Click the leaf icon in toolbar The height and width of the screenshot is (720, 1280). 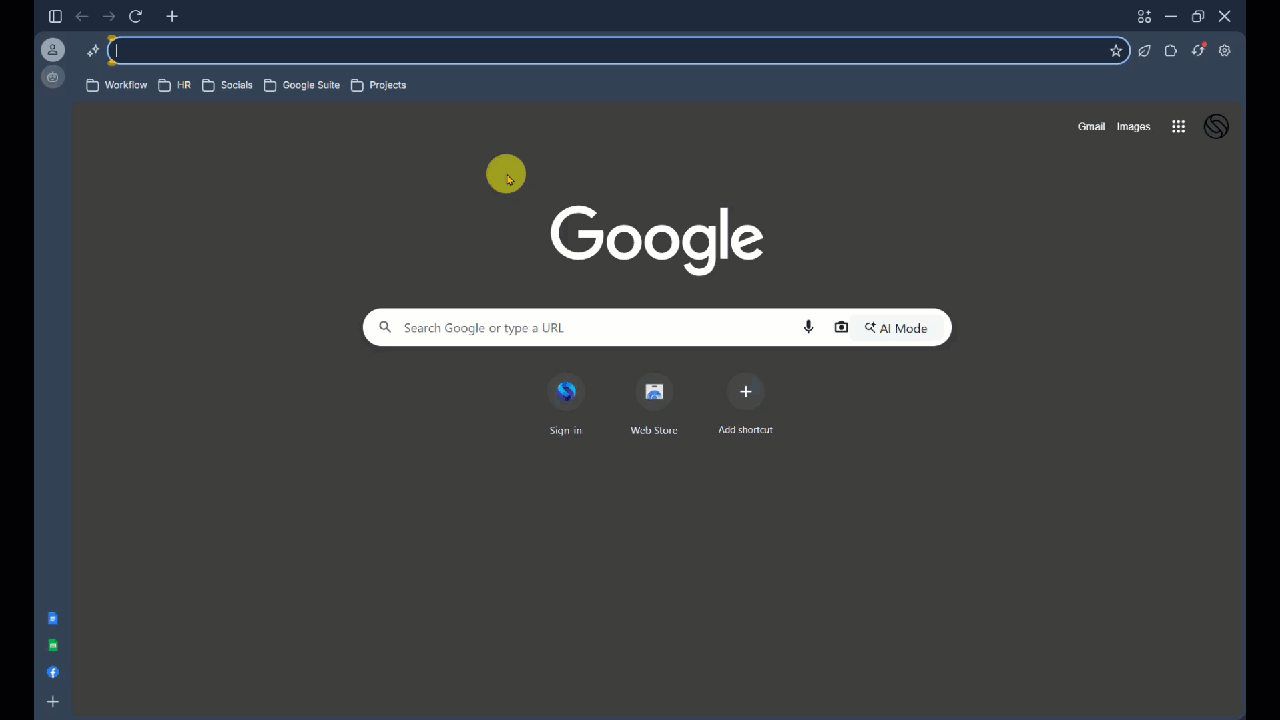coord(1145,50)
